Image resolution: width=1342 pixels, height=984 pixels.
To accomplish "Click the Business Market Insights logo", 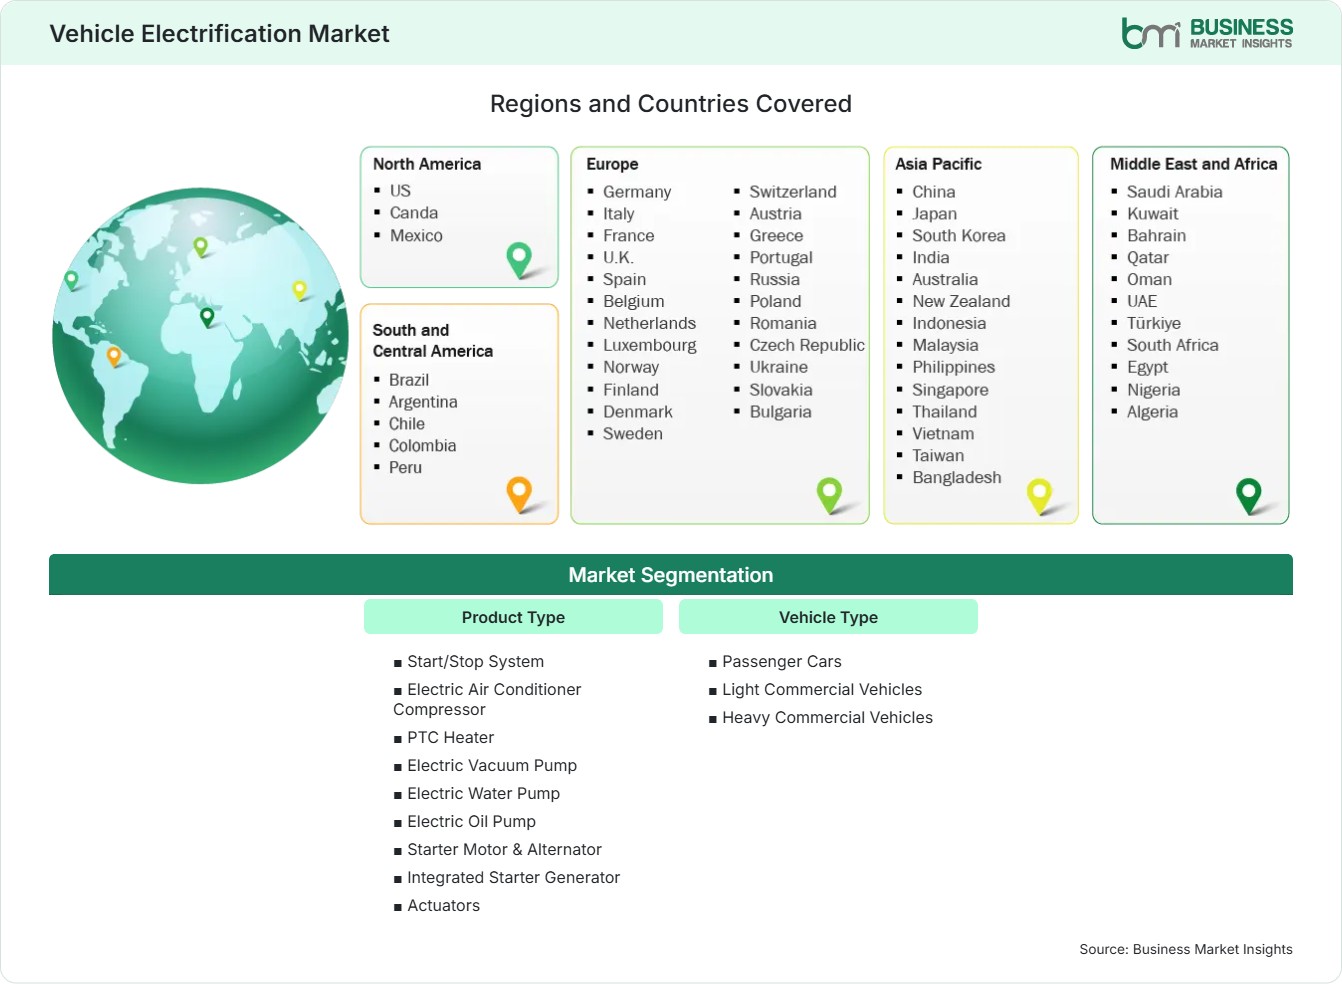I will pyautogui.click(x=1207, y=33).
